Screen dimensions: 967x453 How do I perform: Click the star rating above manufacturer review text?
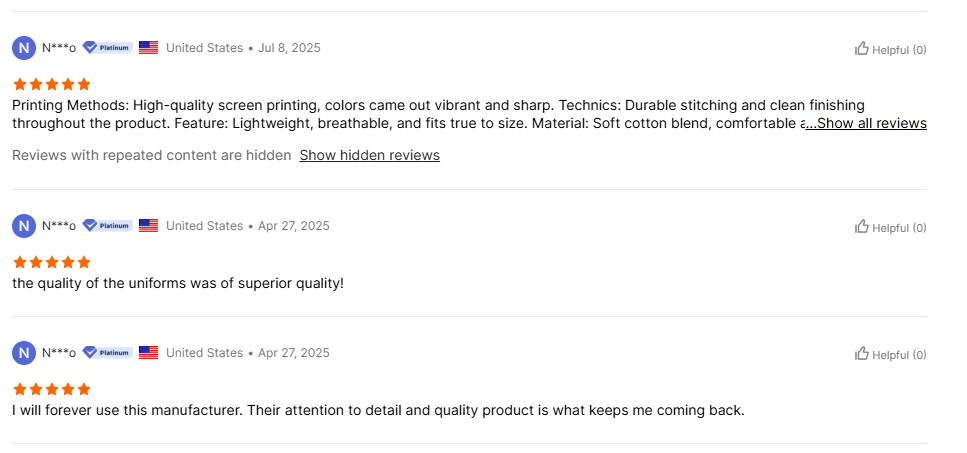(52, 390)
